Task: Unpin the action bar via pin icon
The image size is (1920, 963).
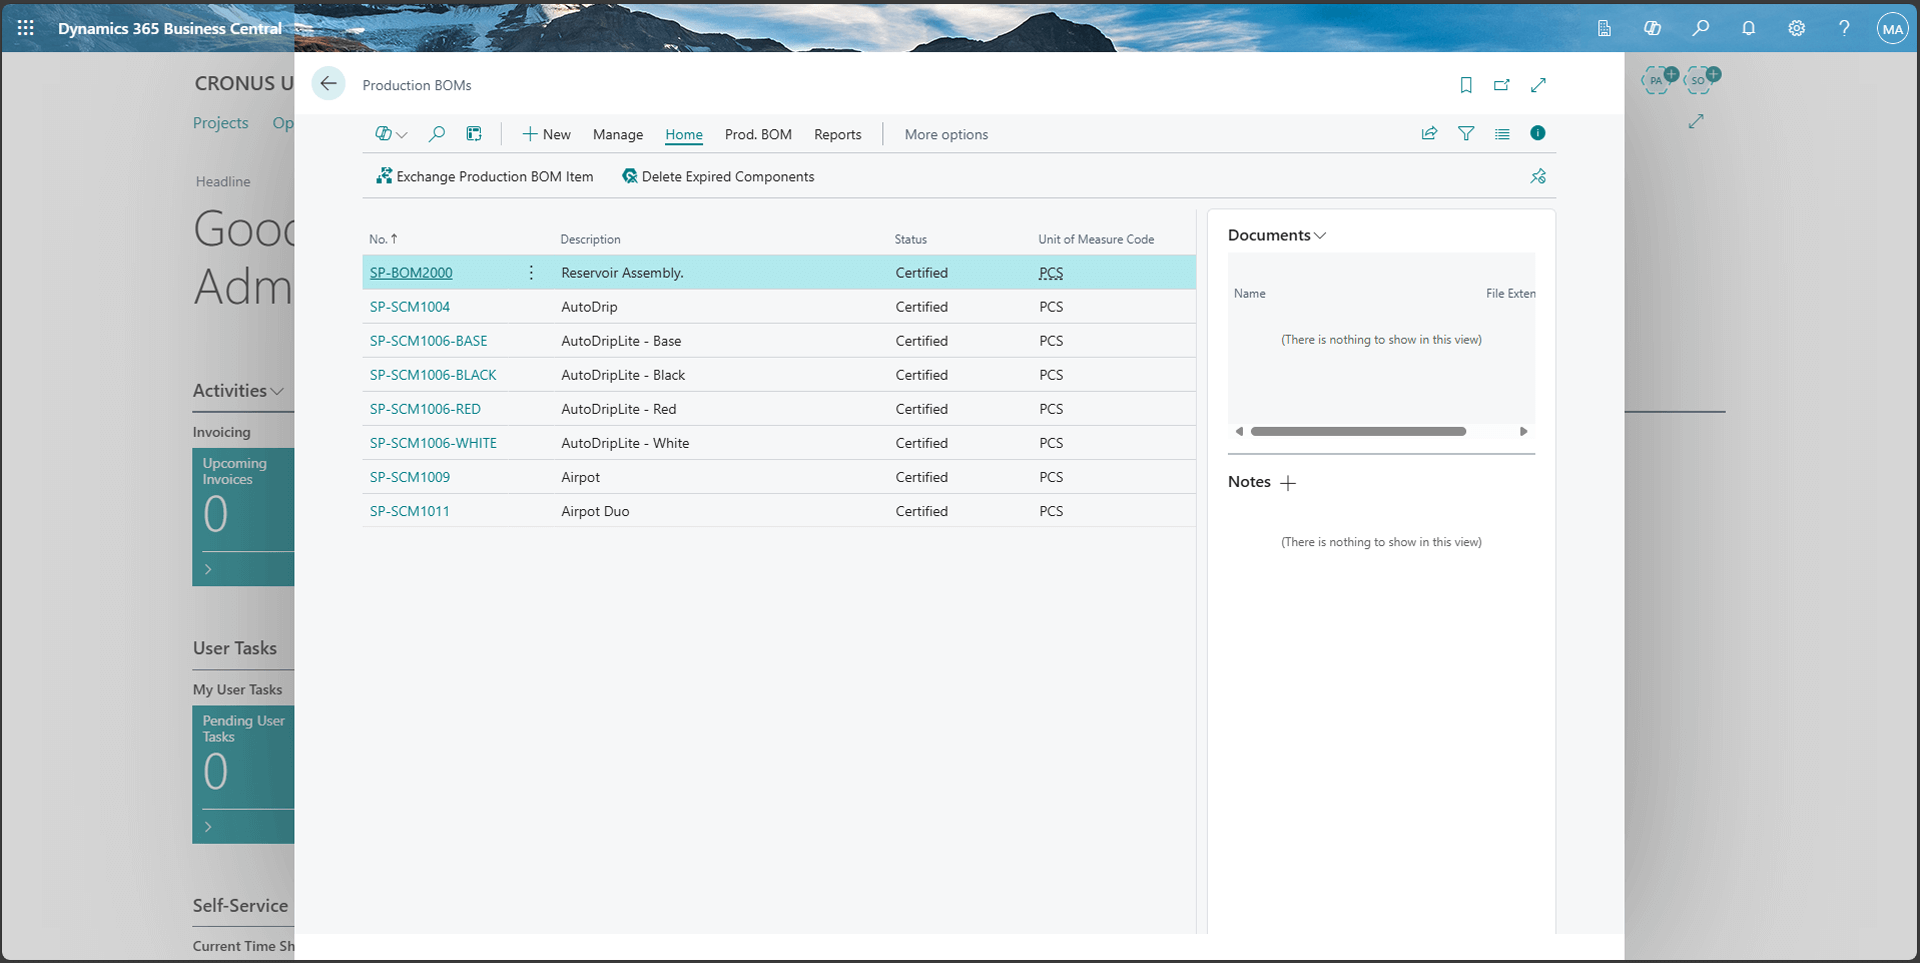Action: coord(1538,176)
